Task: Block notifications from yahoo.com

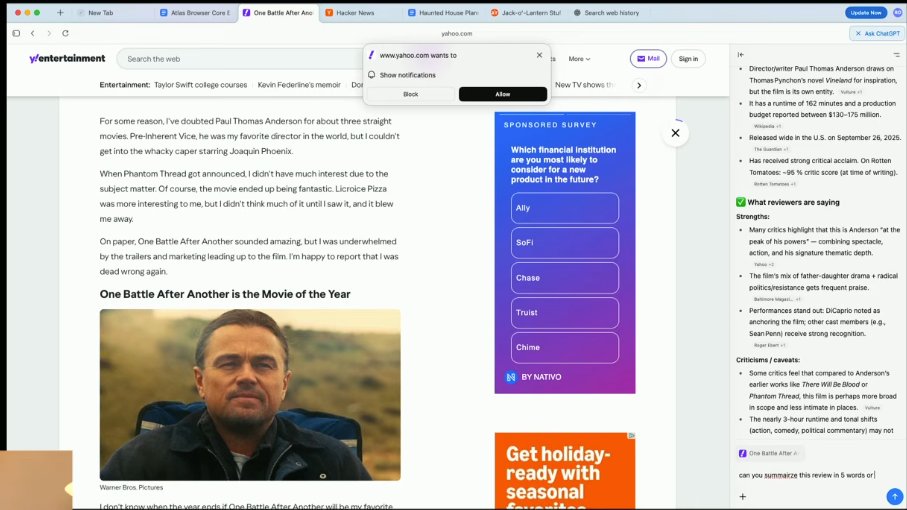Action: coord(411,94)
